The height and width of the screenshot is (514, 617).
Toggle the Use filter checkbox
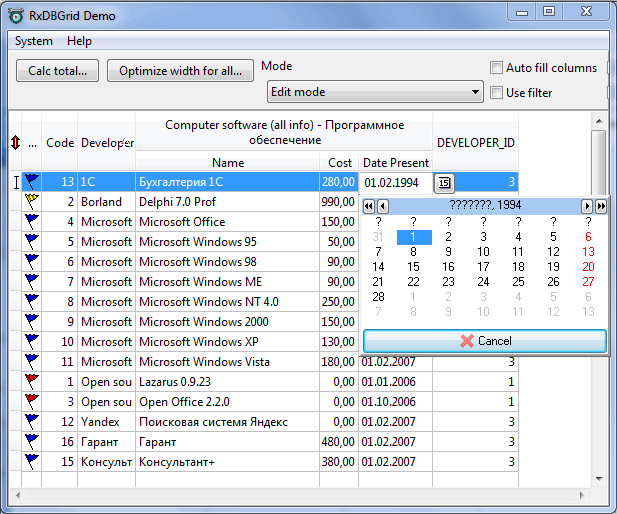(497, 93)
